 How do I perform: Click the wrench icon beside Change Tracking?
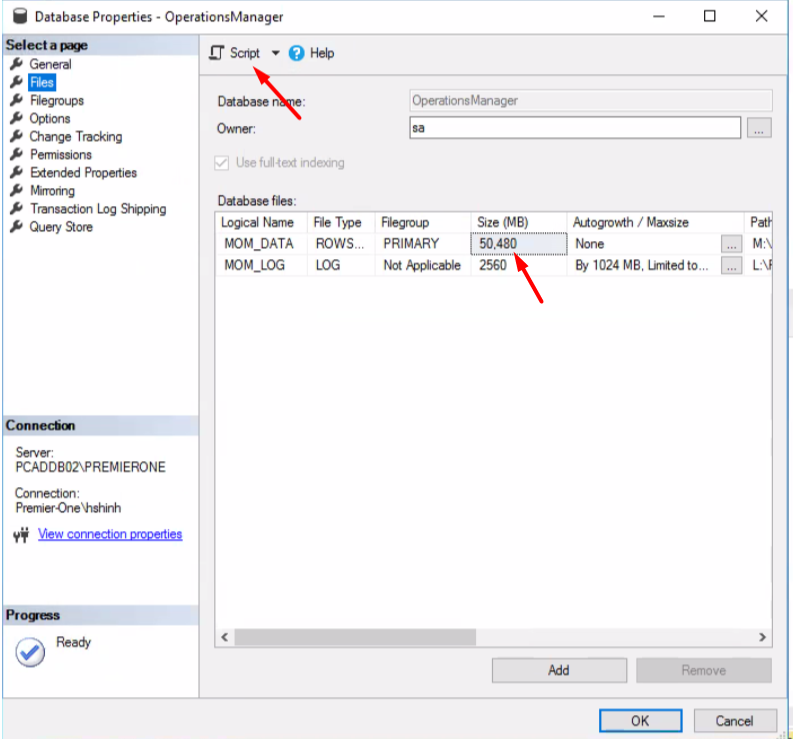point(17,136)
